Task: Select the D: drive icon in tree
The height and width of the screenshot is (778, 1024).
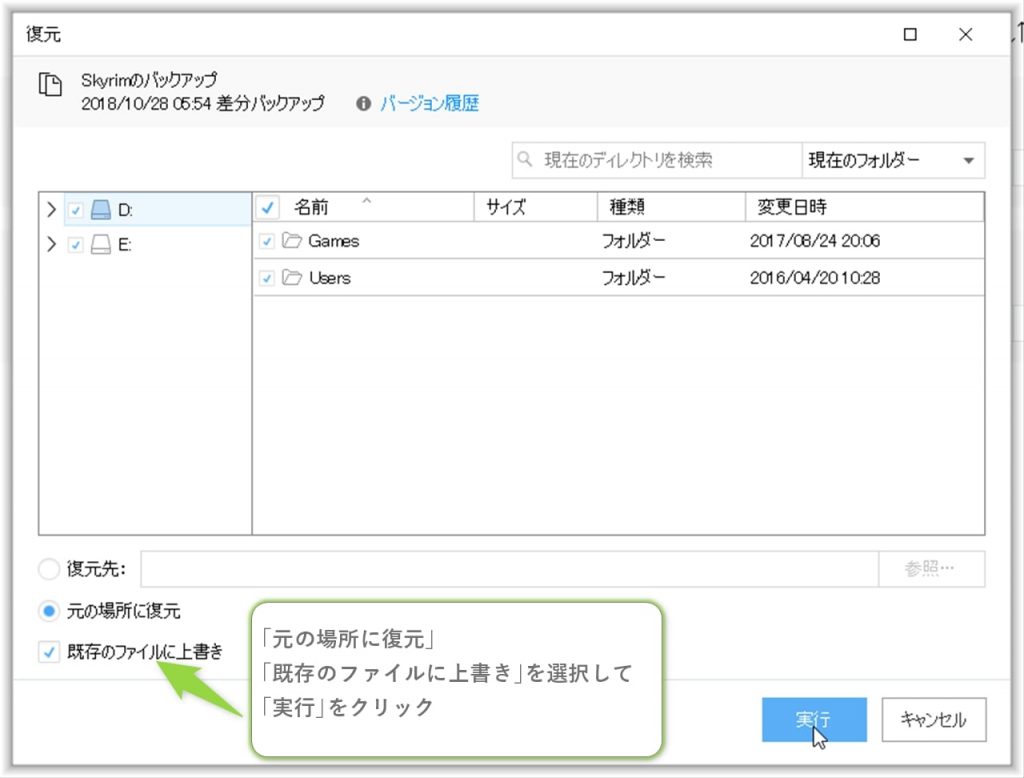Action: click(x=100, y=210)
